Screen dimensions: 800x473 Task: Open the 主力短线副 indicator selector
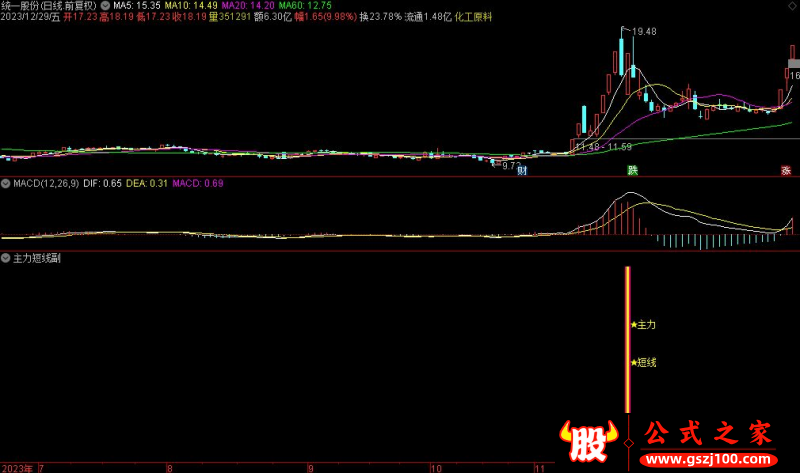pyautogui.click(x=36, y=257)
